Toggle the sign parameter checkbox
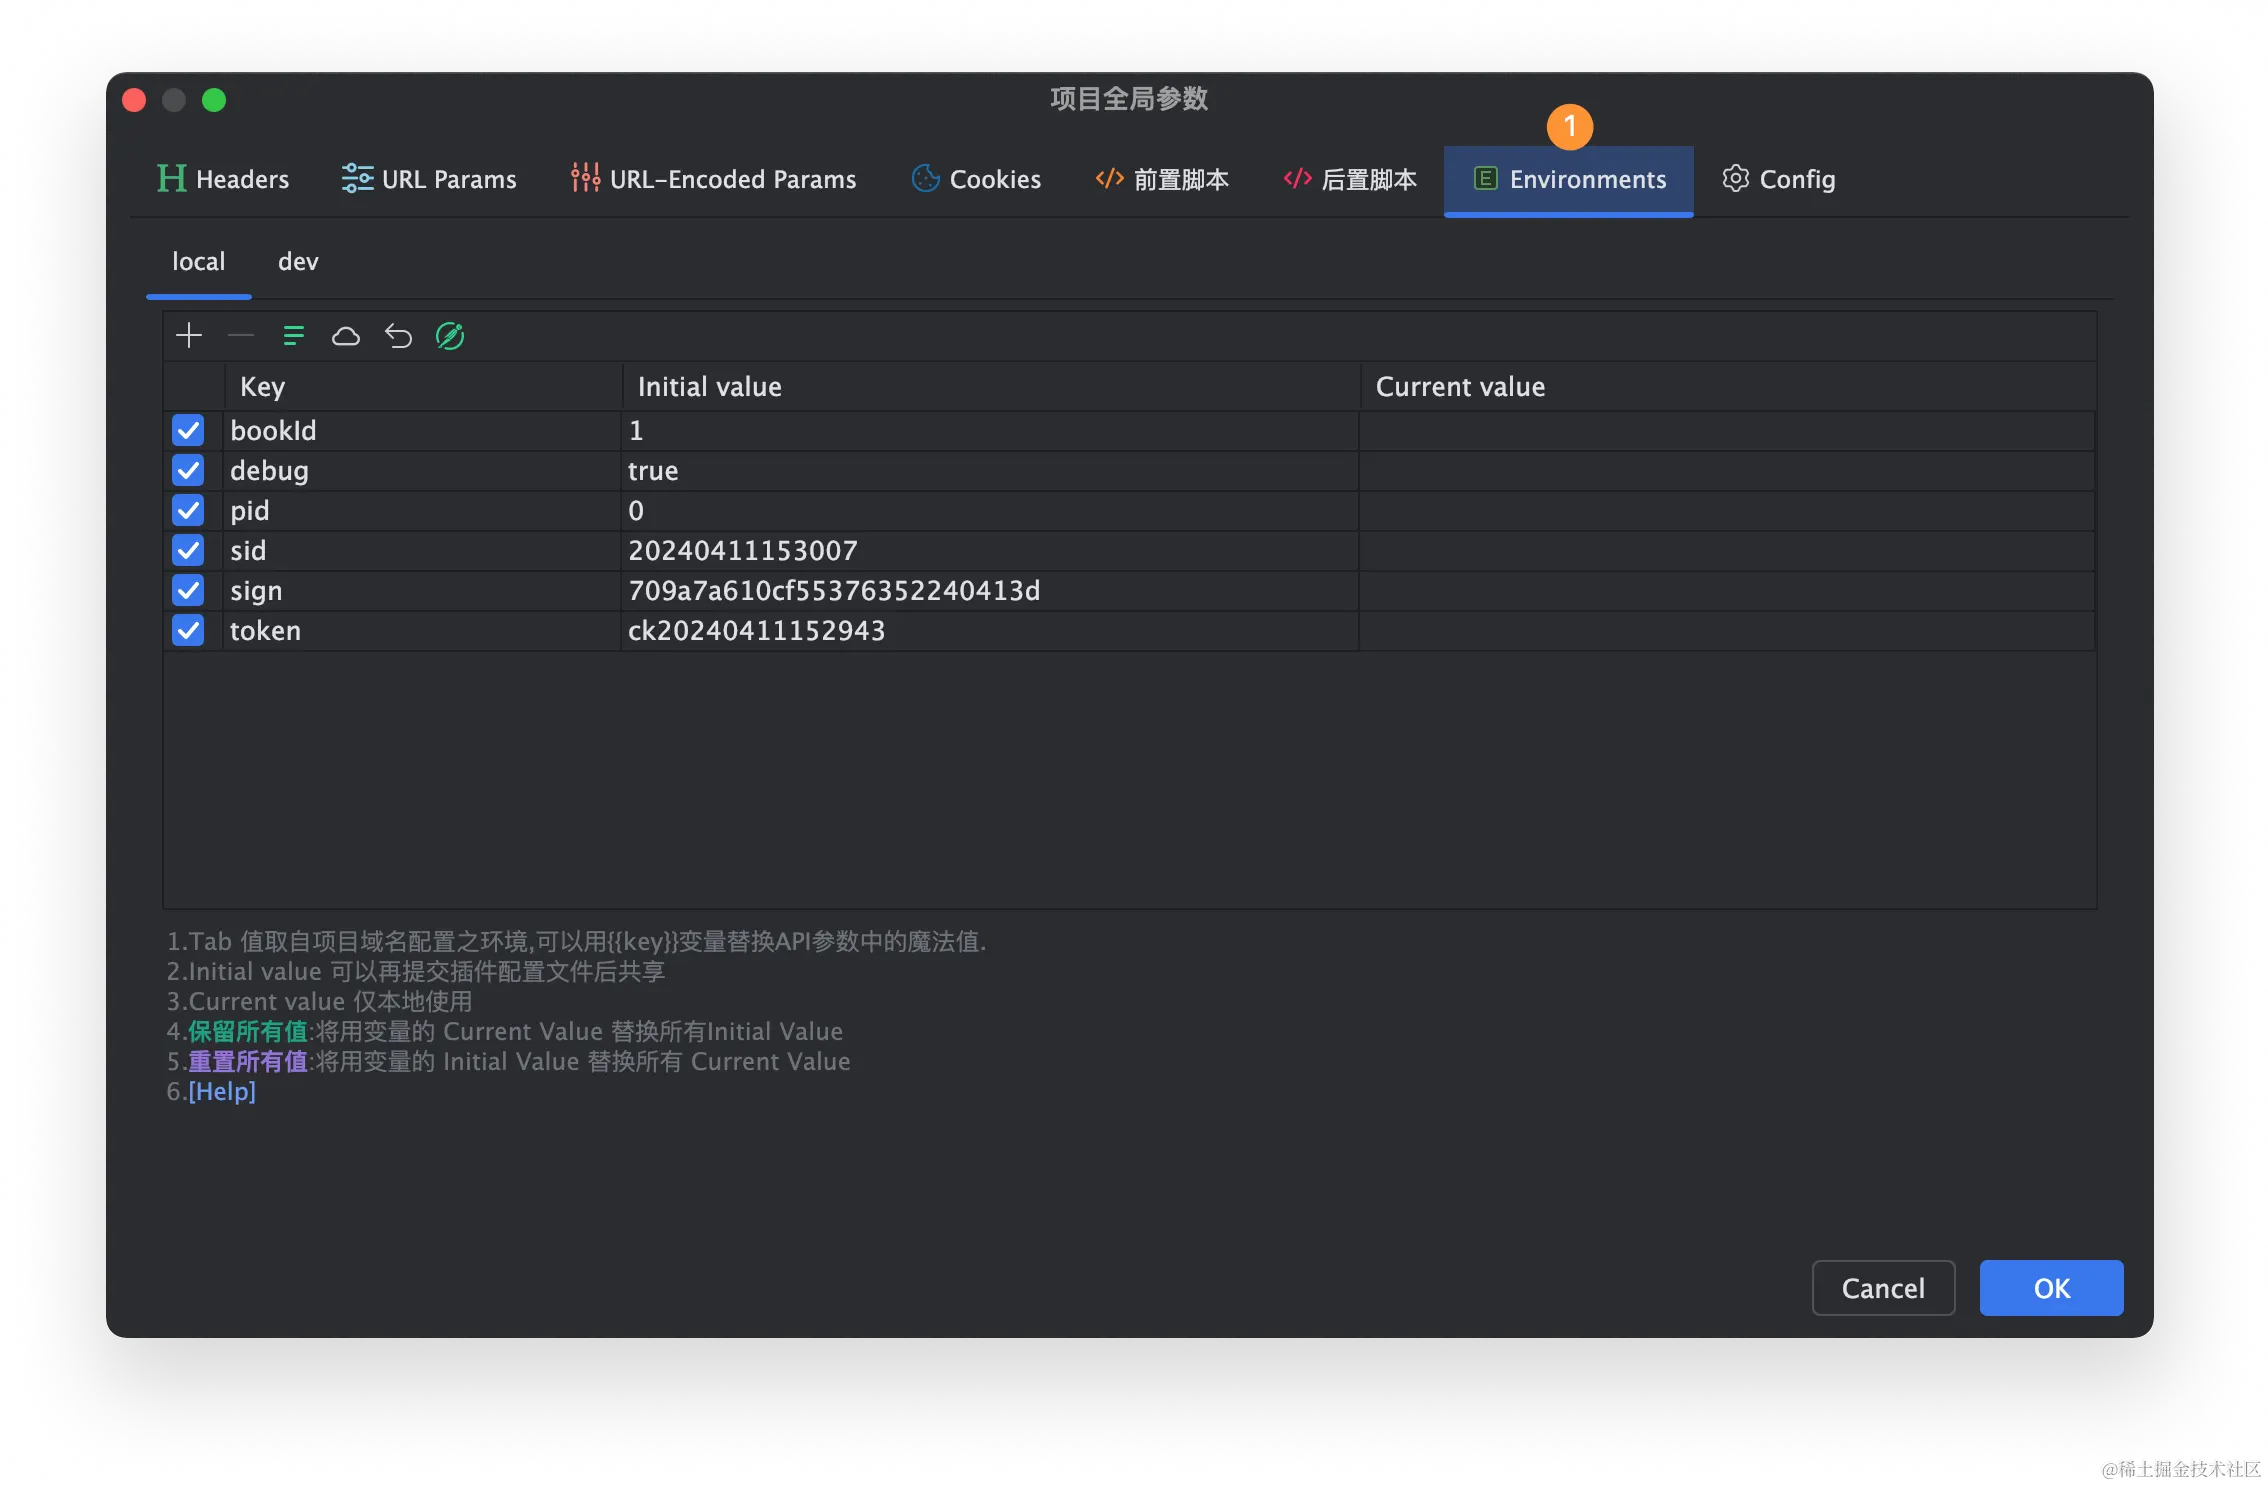The width and height of the screenshot is (2268, 1486). 188,590
